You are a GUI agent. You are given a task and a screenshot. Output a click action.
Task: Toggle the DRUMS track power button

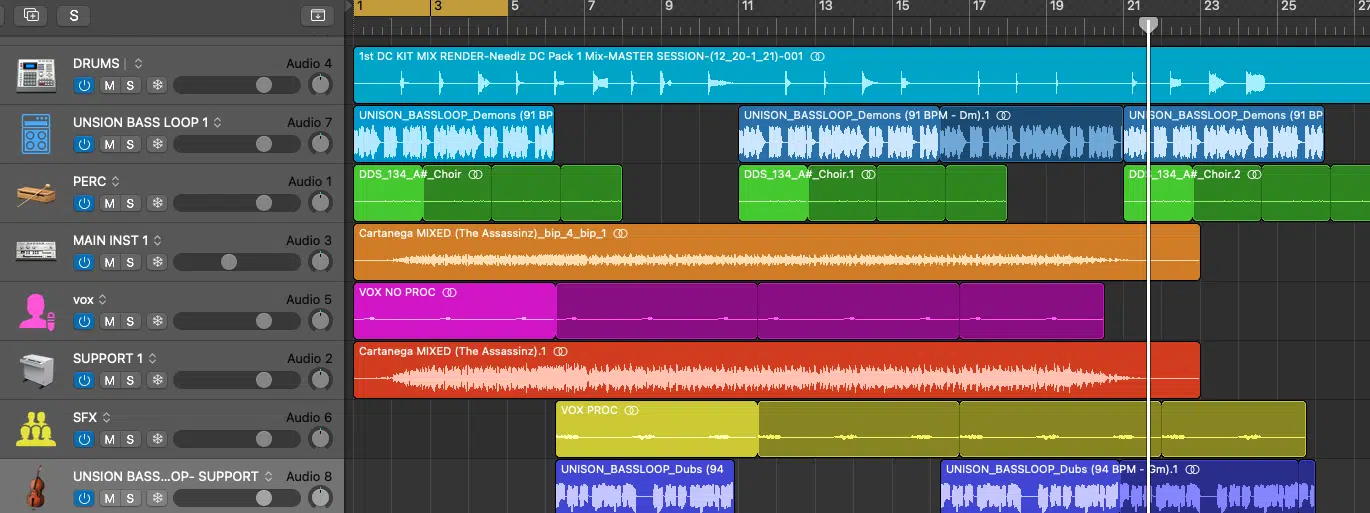[x=84, y=85]
